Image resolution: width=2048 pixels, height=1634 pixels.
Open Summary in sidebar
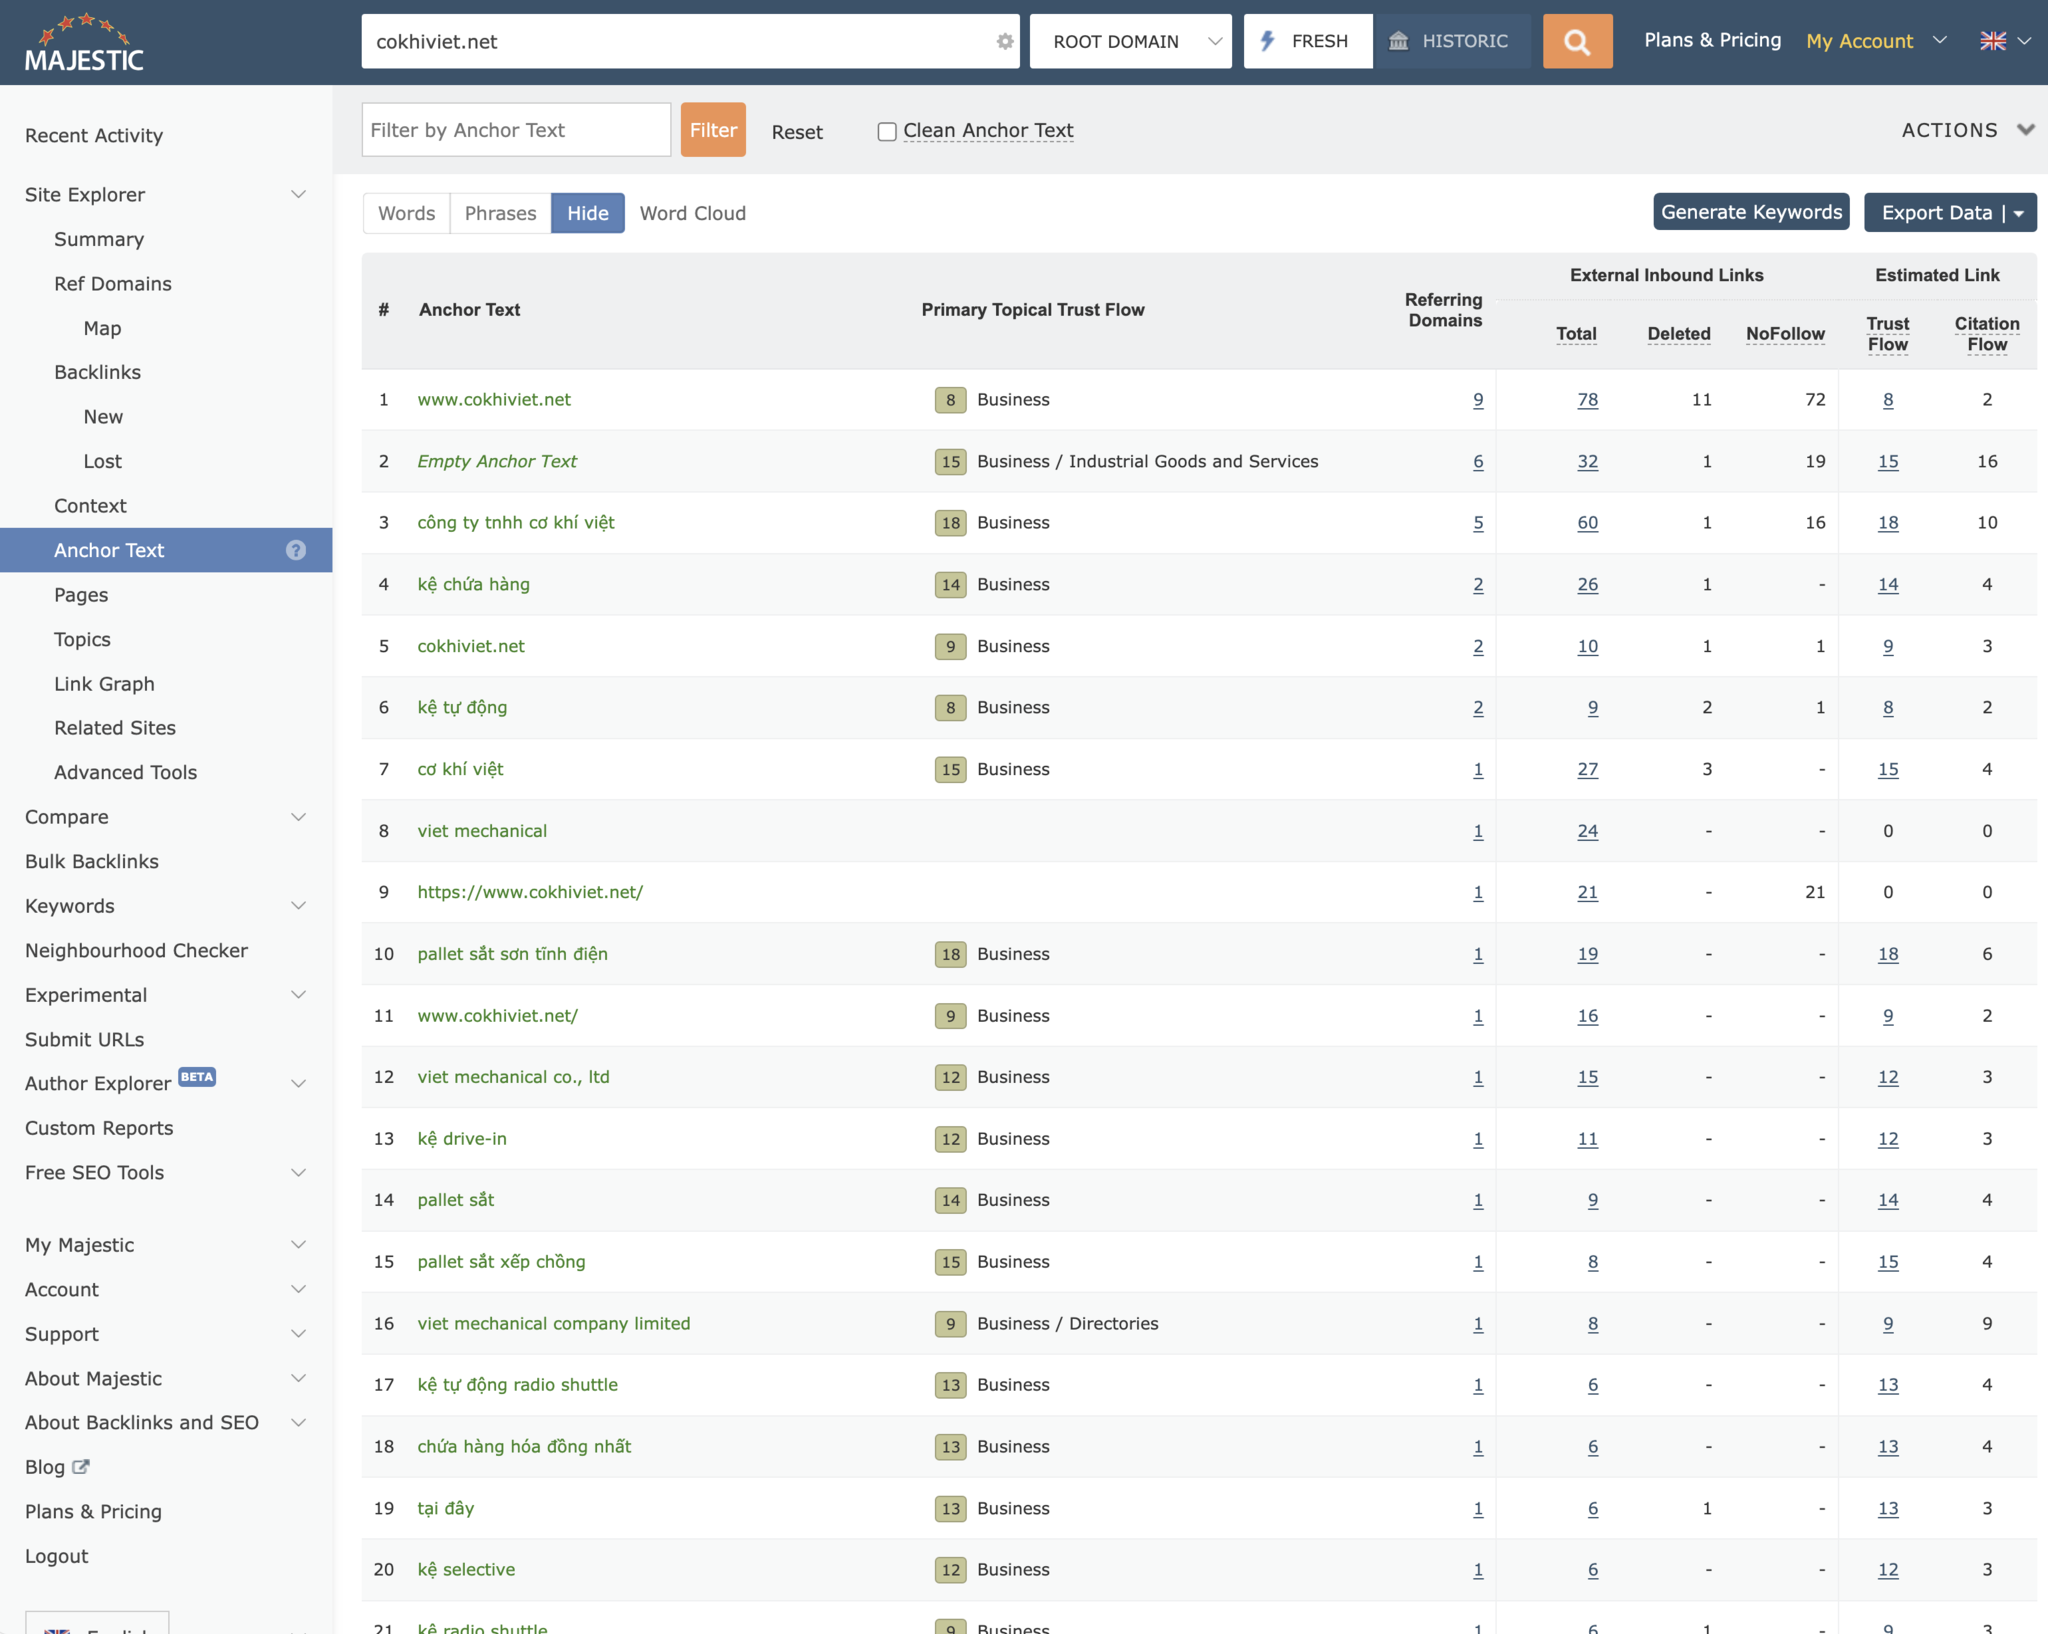click(x=99, y=239)
